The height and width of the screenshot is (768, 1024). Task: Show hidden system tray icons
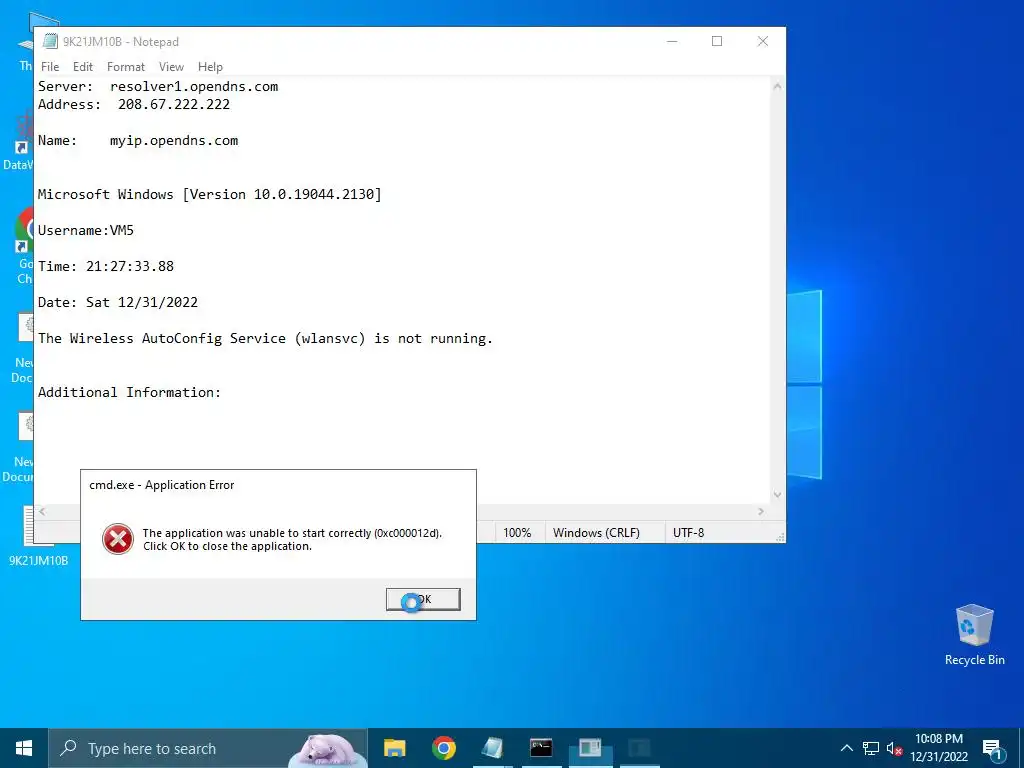coord(846,748)
